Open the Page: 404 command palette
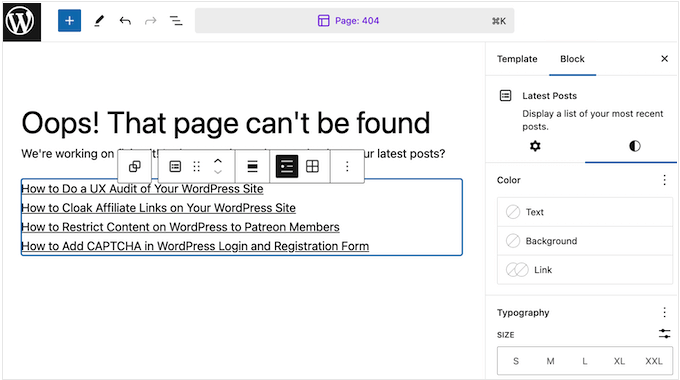The image size is (680, 380). click(354, 21)
